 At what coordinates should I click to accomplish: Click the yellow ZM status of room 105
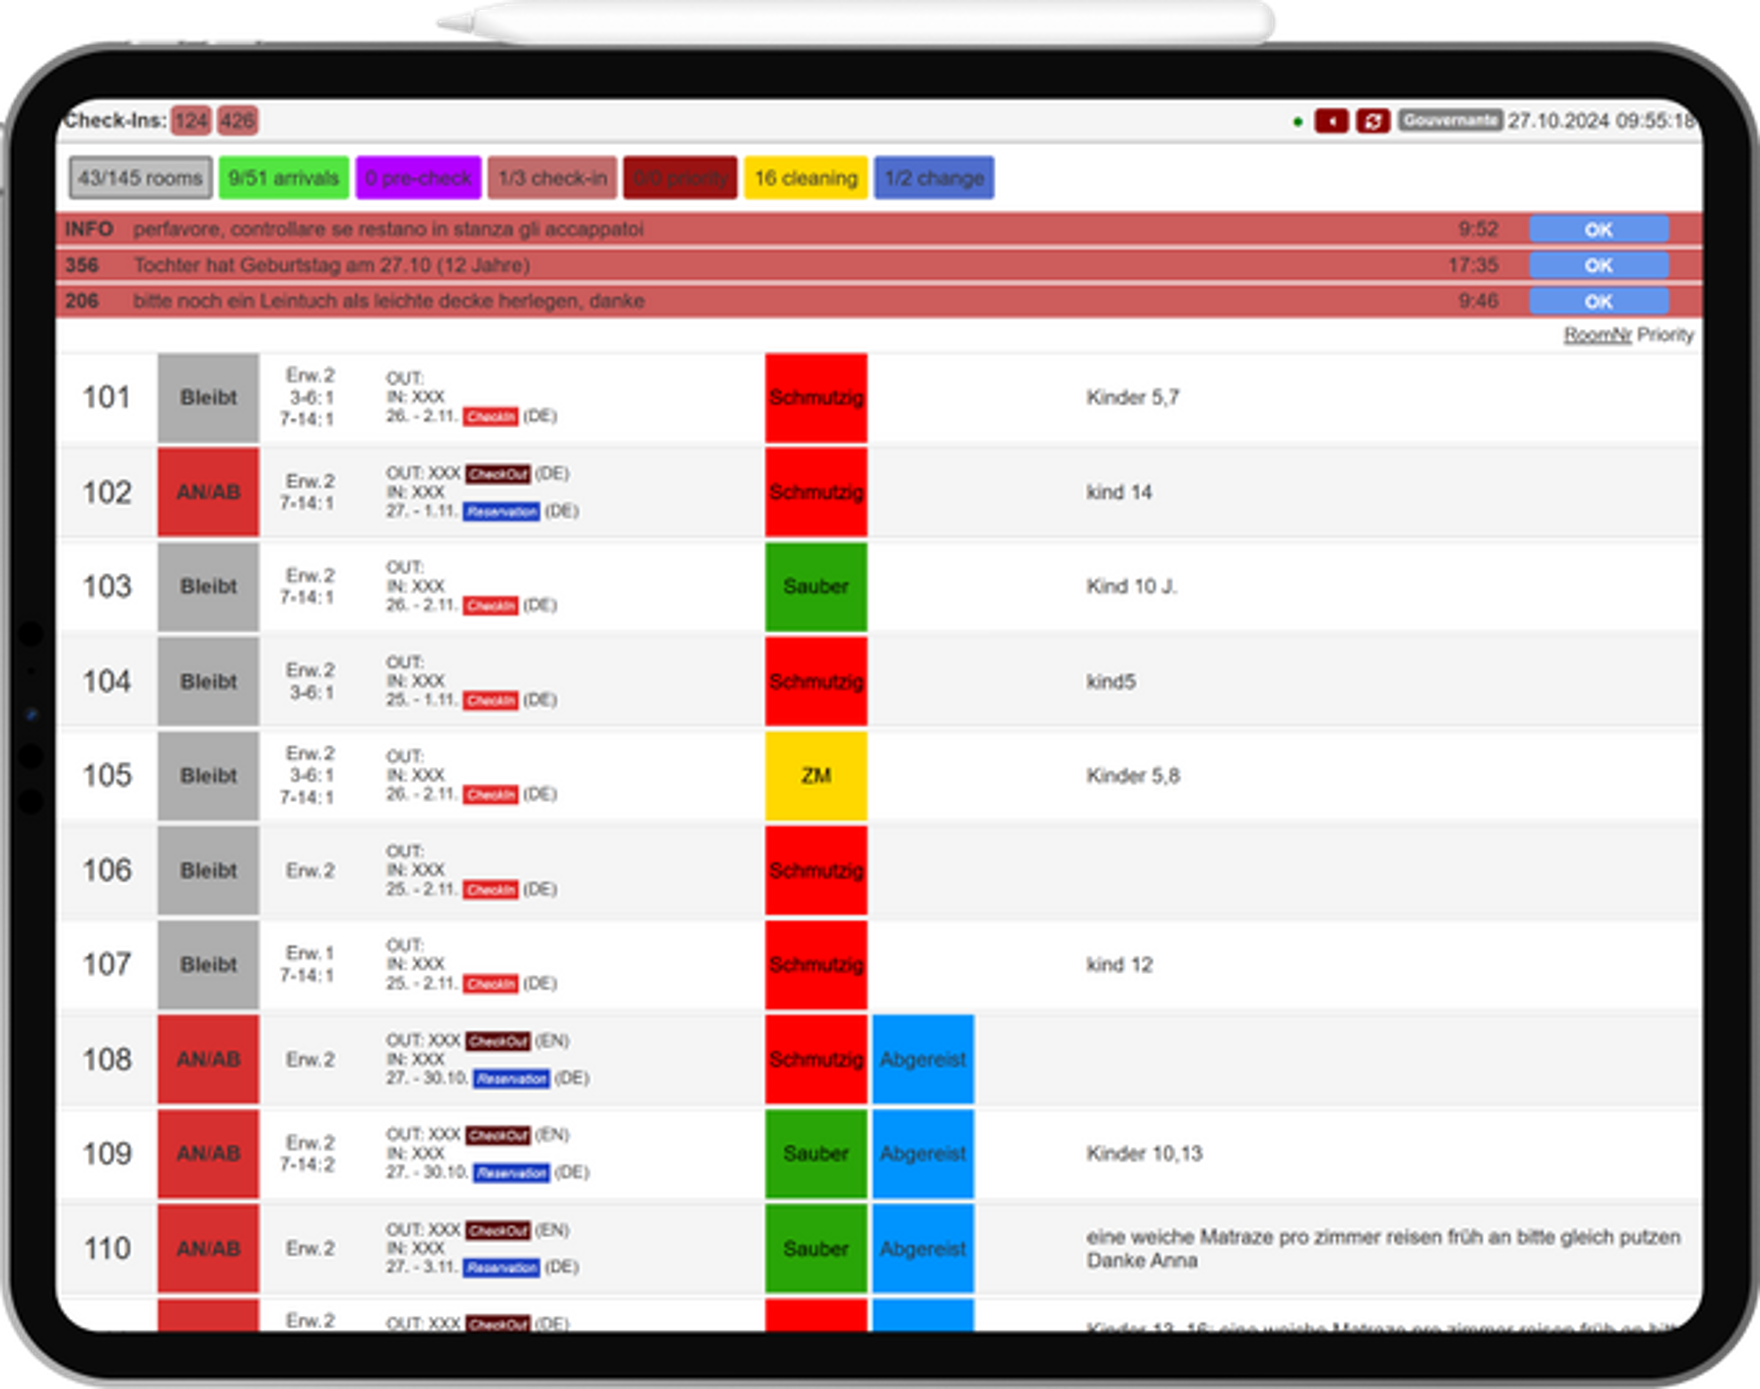coord(816,776)
